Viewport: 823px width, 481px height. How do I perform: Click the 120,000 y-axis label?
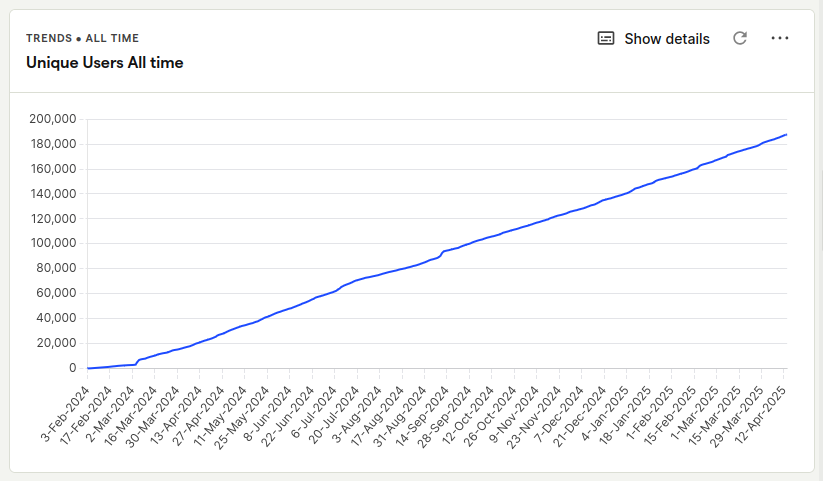tap(53, 218)
